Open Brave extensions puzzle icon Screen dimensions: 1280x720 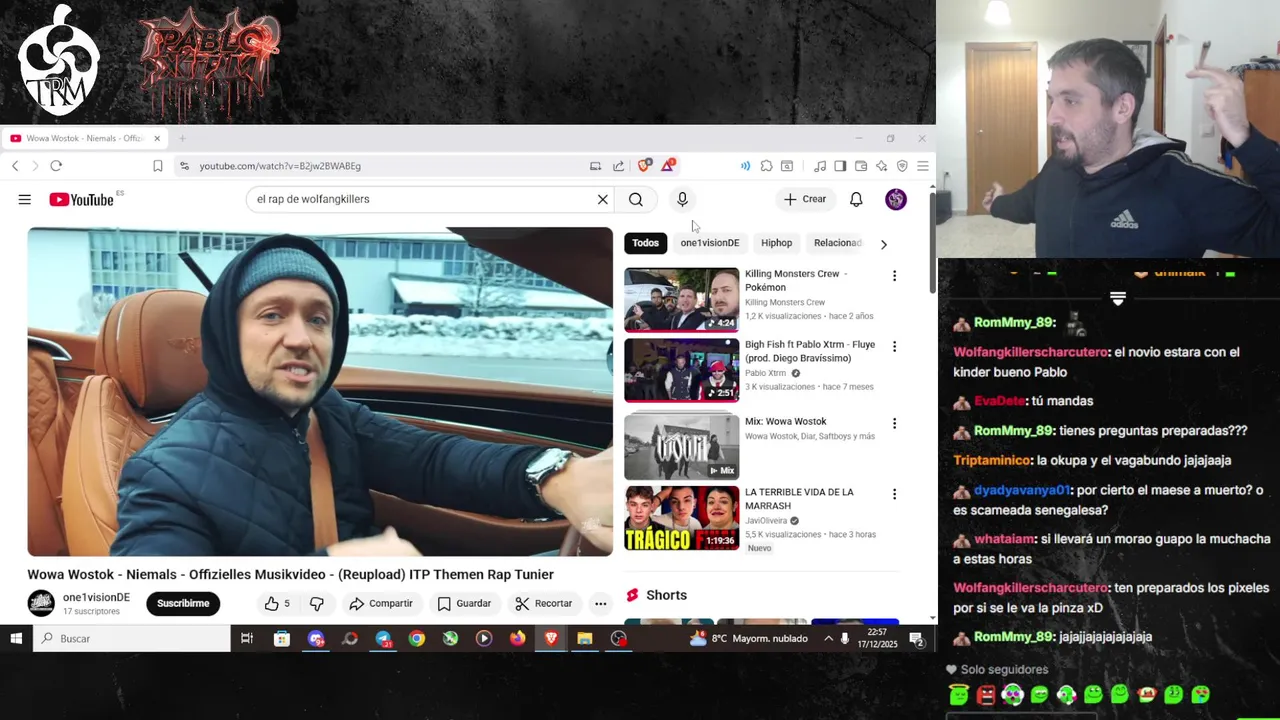pos(766,166)
